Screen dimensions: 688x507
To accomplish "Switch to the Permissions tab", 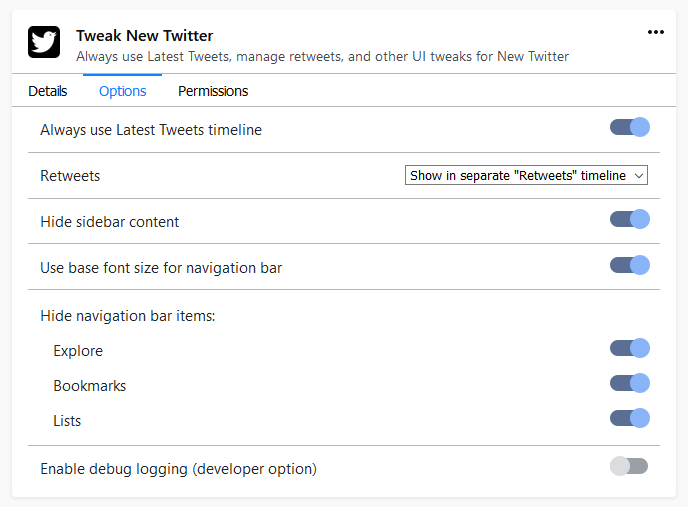I will (x=213, y=91).
